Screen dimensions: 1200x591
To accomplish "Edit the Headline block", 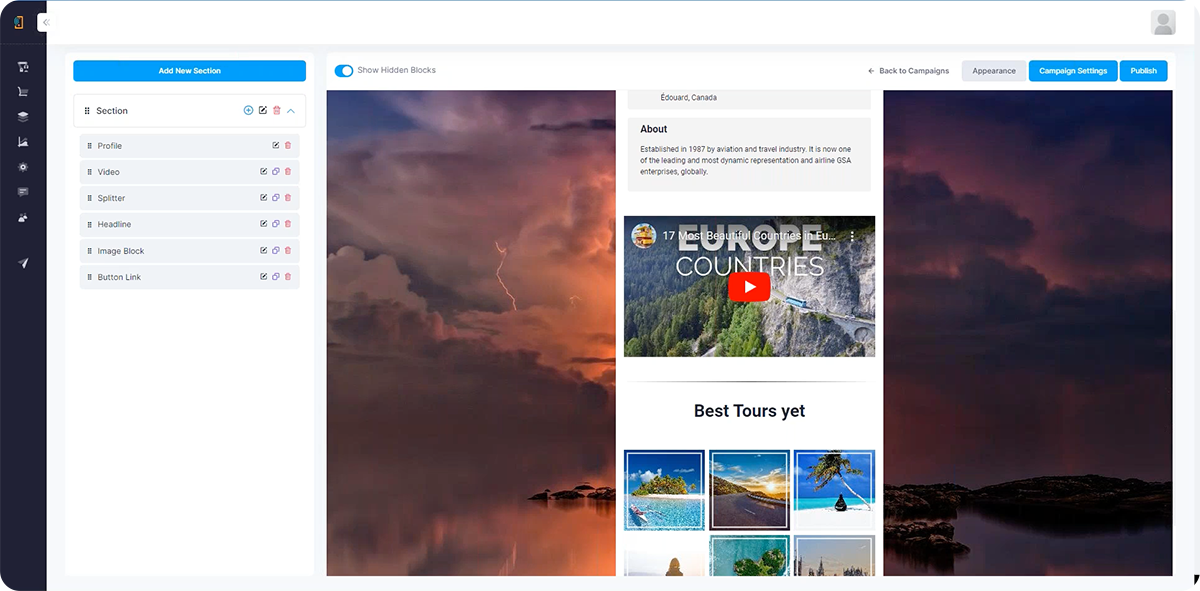I will tap(263, 224).
